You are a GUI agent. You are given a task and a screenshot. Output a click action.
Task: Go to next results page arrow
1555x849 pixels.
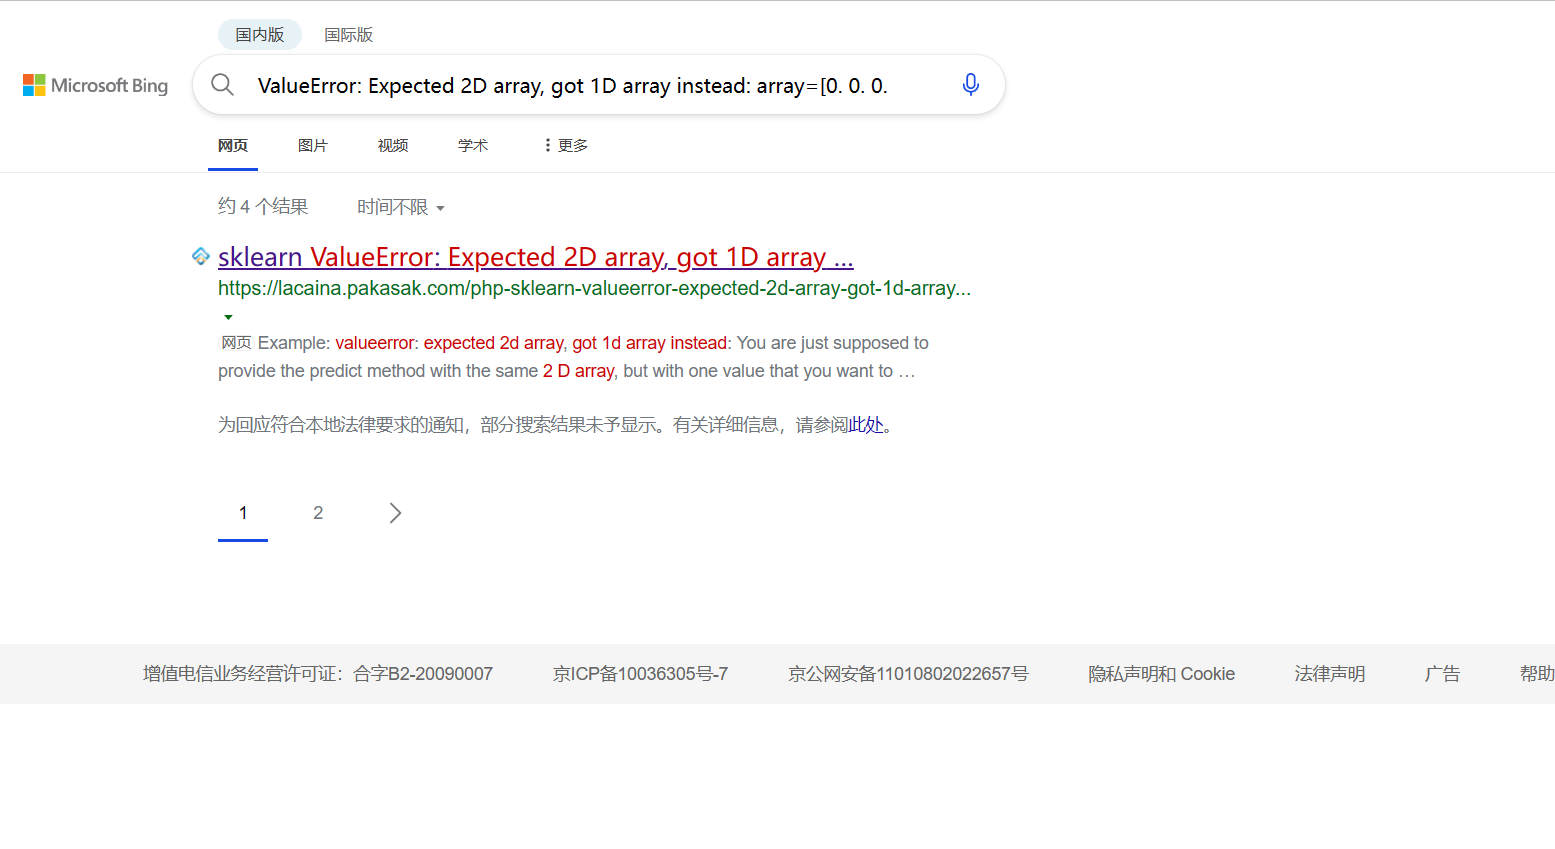click(x=395, y=513)
